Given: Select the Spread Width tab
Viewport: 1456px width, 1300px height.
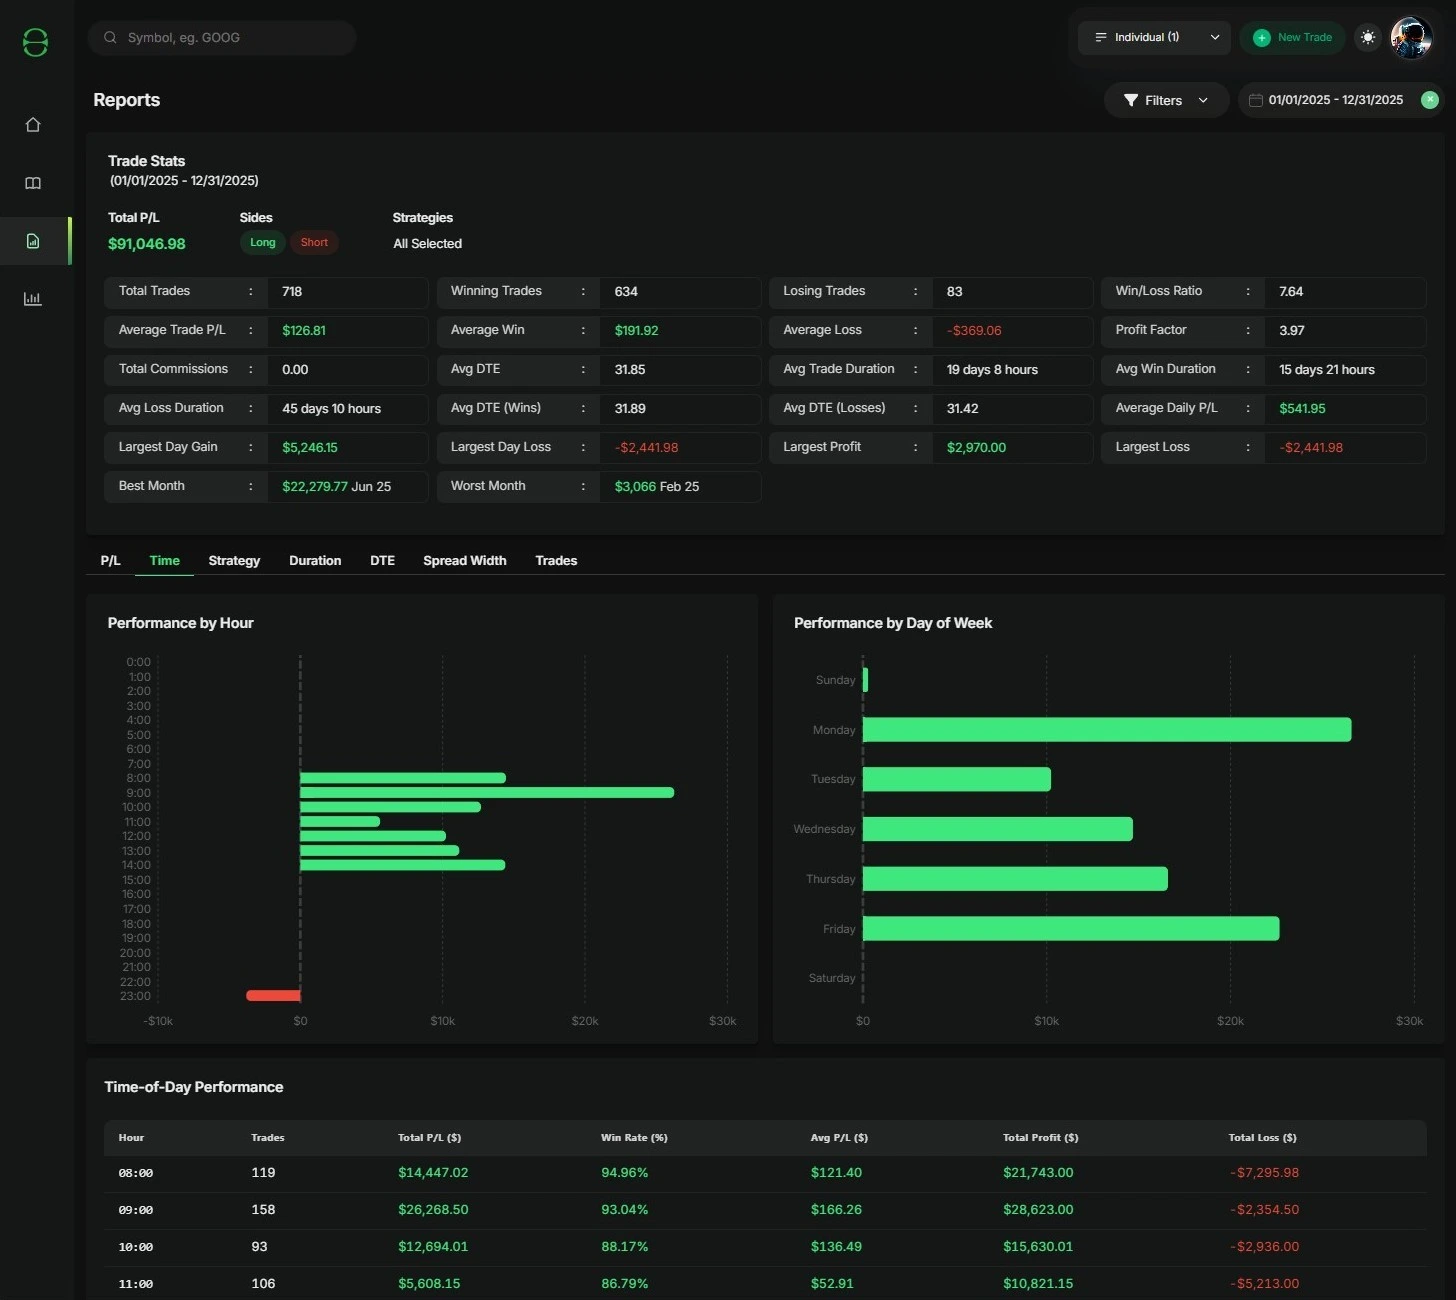Looking at the screenshot, I should (x=464, y=561).
